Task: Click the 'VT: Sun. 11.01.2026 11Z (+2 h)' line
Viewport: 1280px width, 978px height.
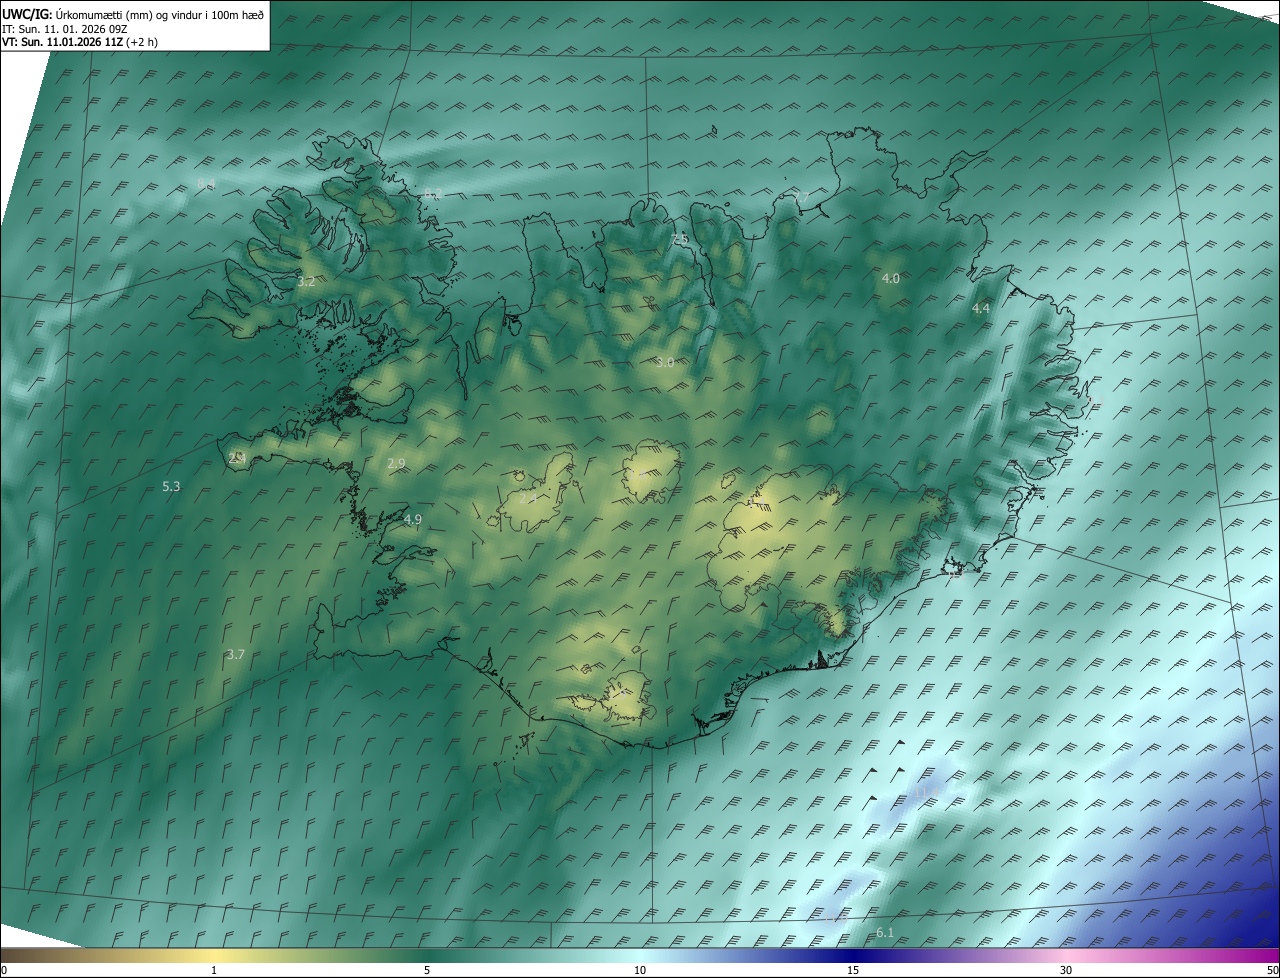Action: click(x=80, y=42)
